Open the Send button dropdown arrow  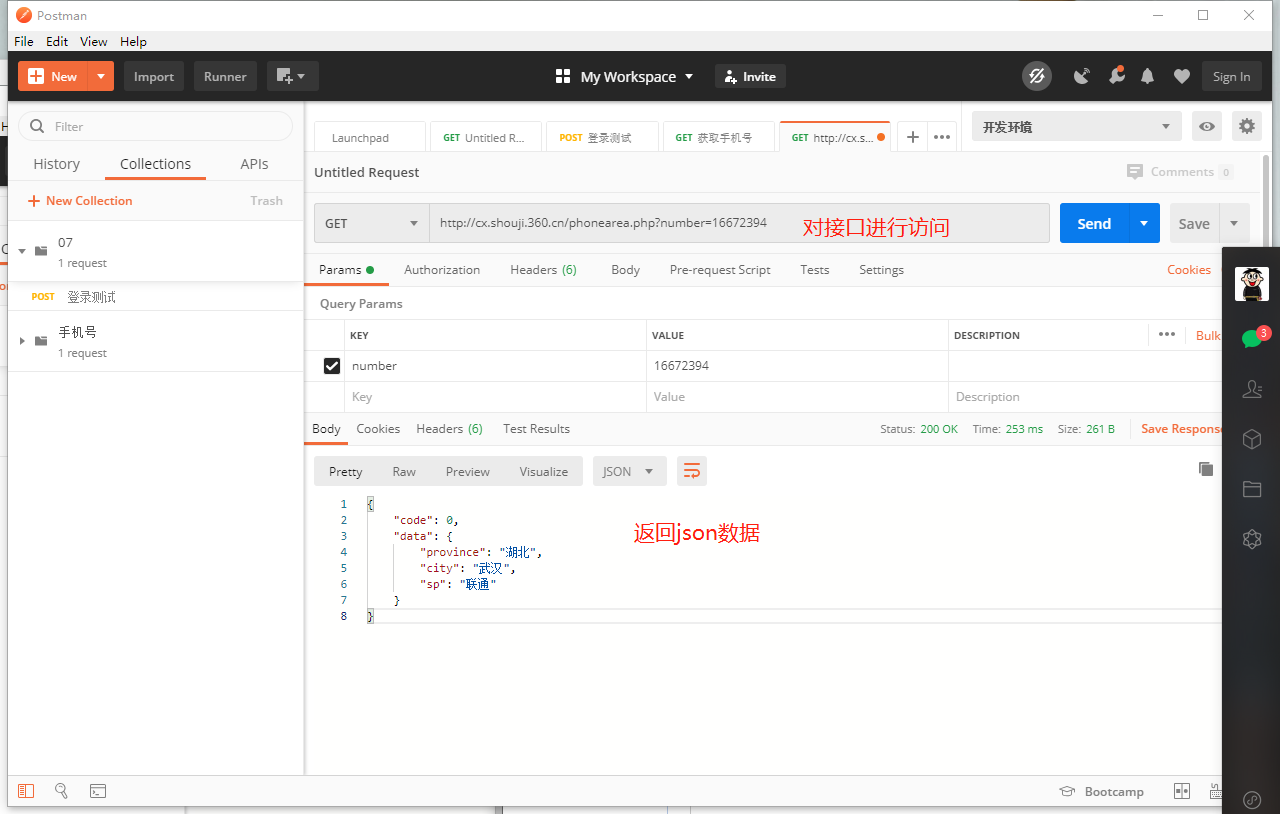click(x=1144, y=223)
